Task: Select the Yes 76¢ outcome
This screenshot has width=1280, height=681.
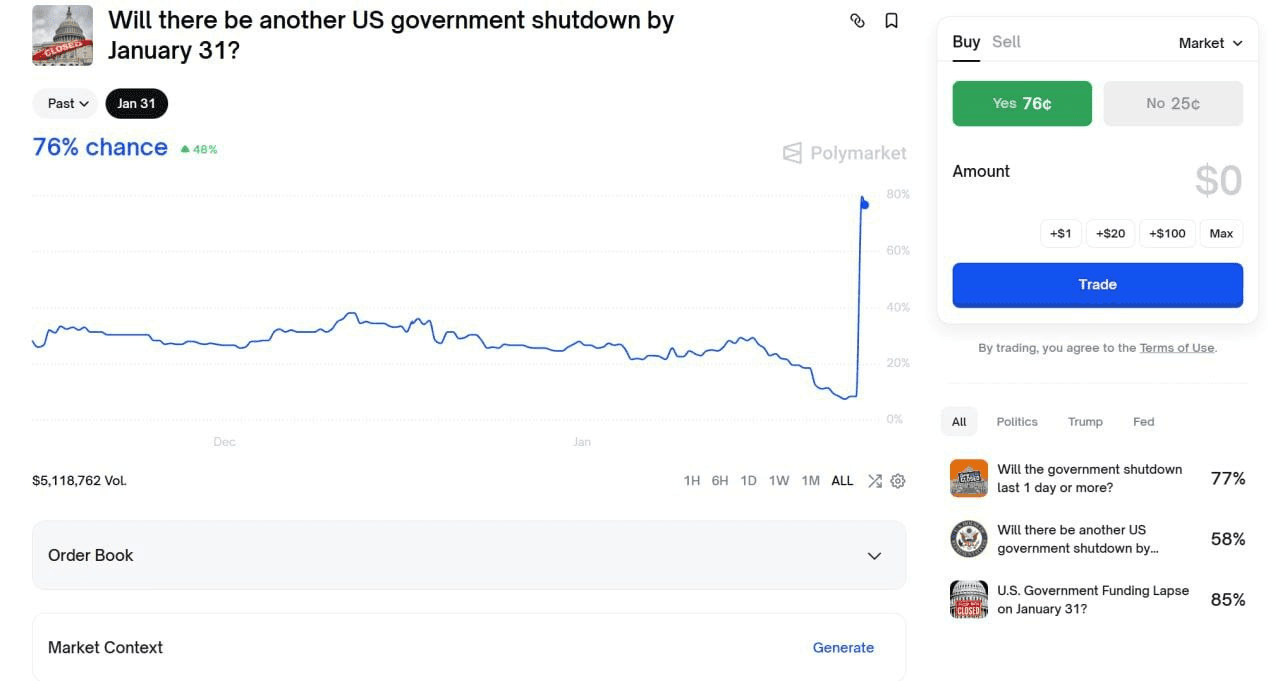Action: pos(1021,103)
